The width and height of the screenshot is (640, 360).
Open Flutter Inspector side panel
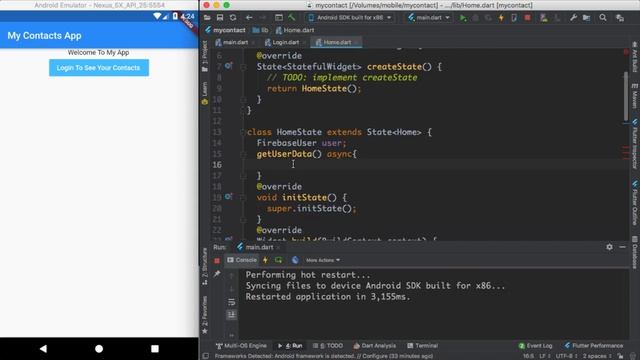(x=635, y=144)
